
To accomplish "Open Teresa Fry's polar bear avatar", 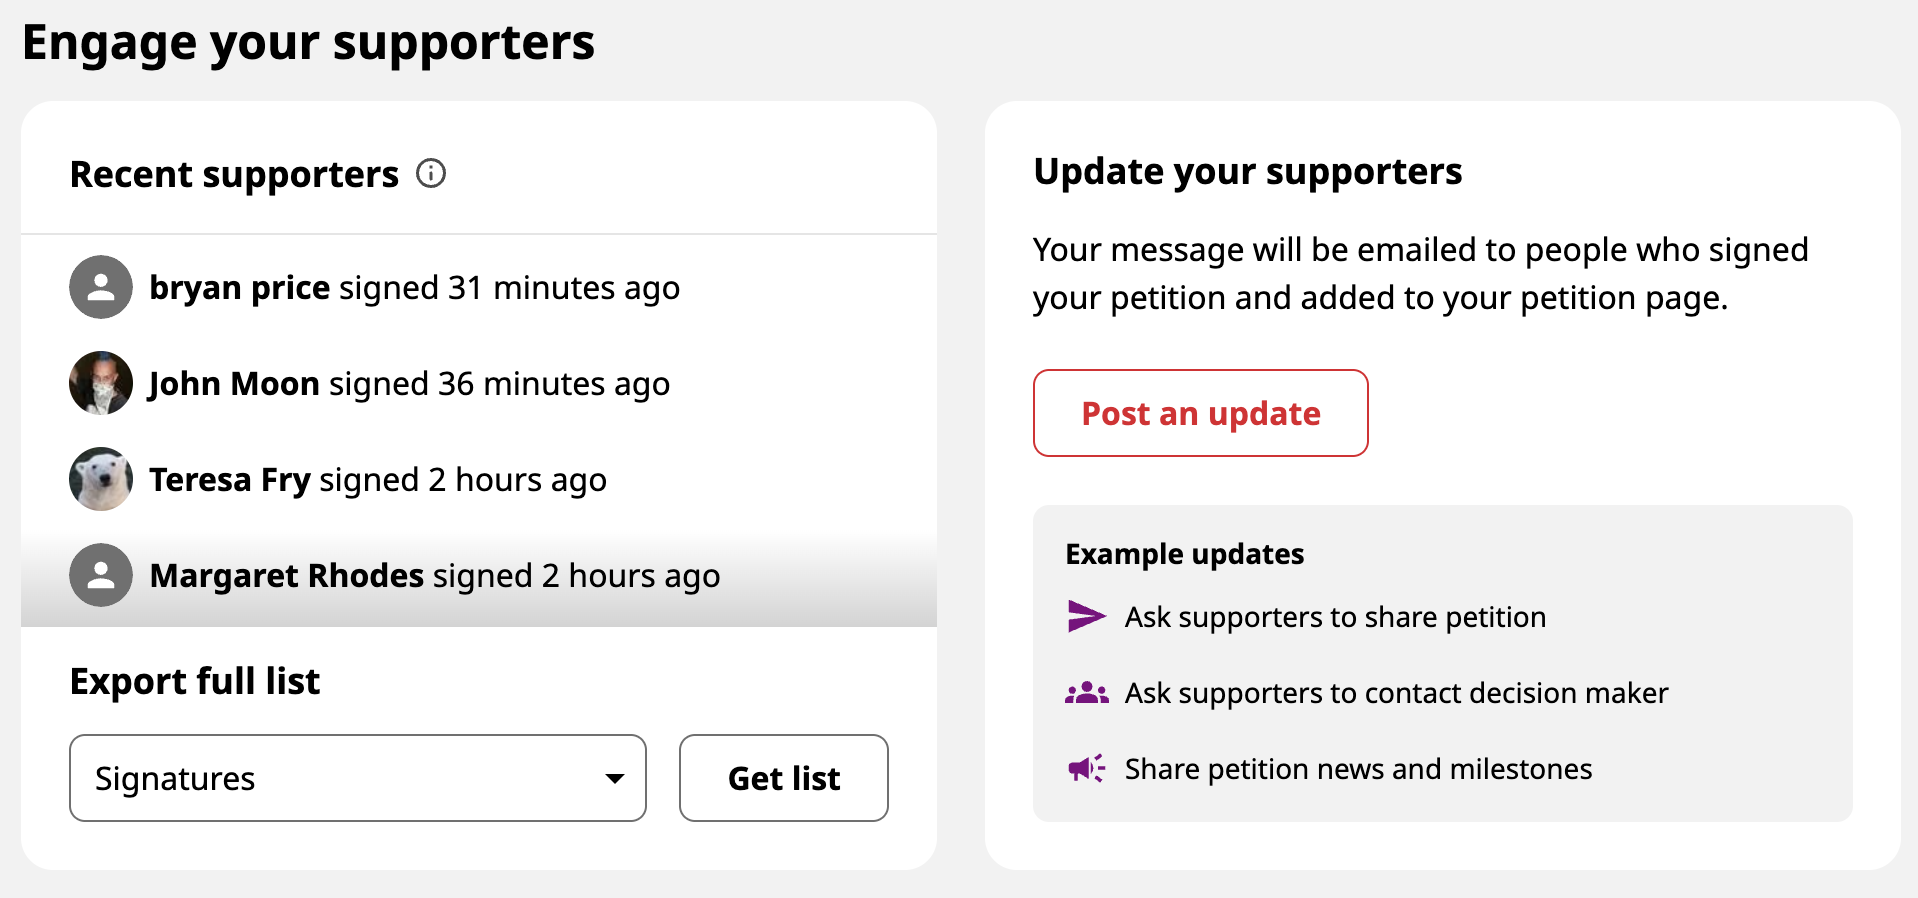I will [101, 479].
